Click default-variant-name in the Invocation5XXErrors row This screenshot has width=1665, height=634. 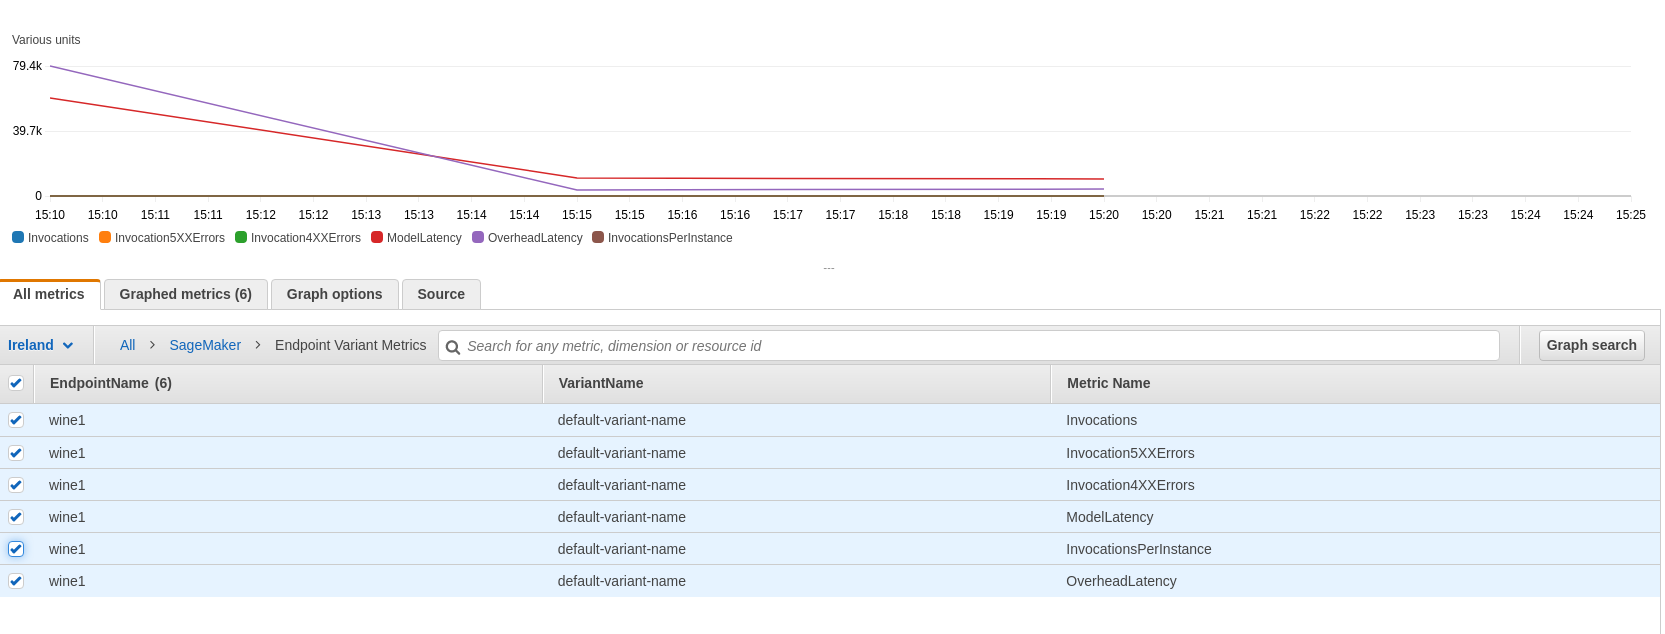pyautogui.click(x=622, y=453)
